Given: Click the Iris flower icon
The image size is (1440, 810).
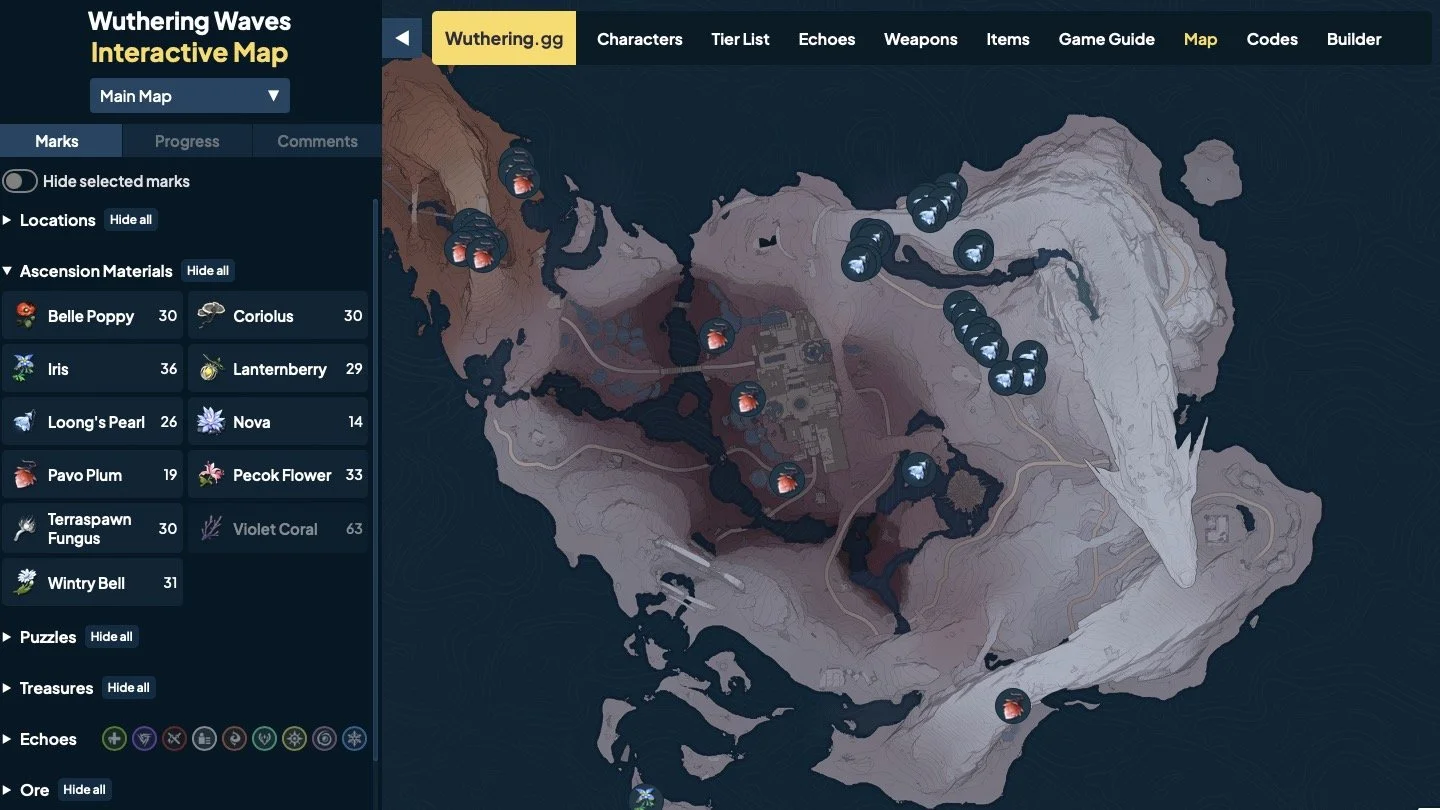Looking at the screenshot, I should pos(25,369).
